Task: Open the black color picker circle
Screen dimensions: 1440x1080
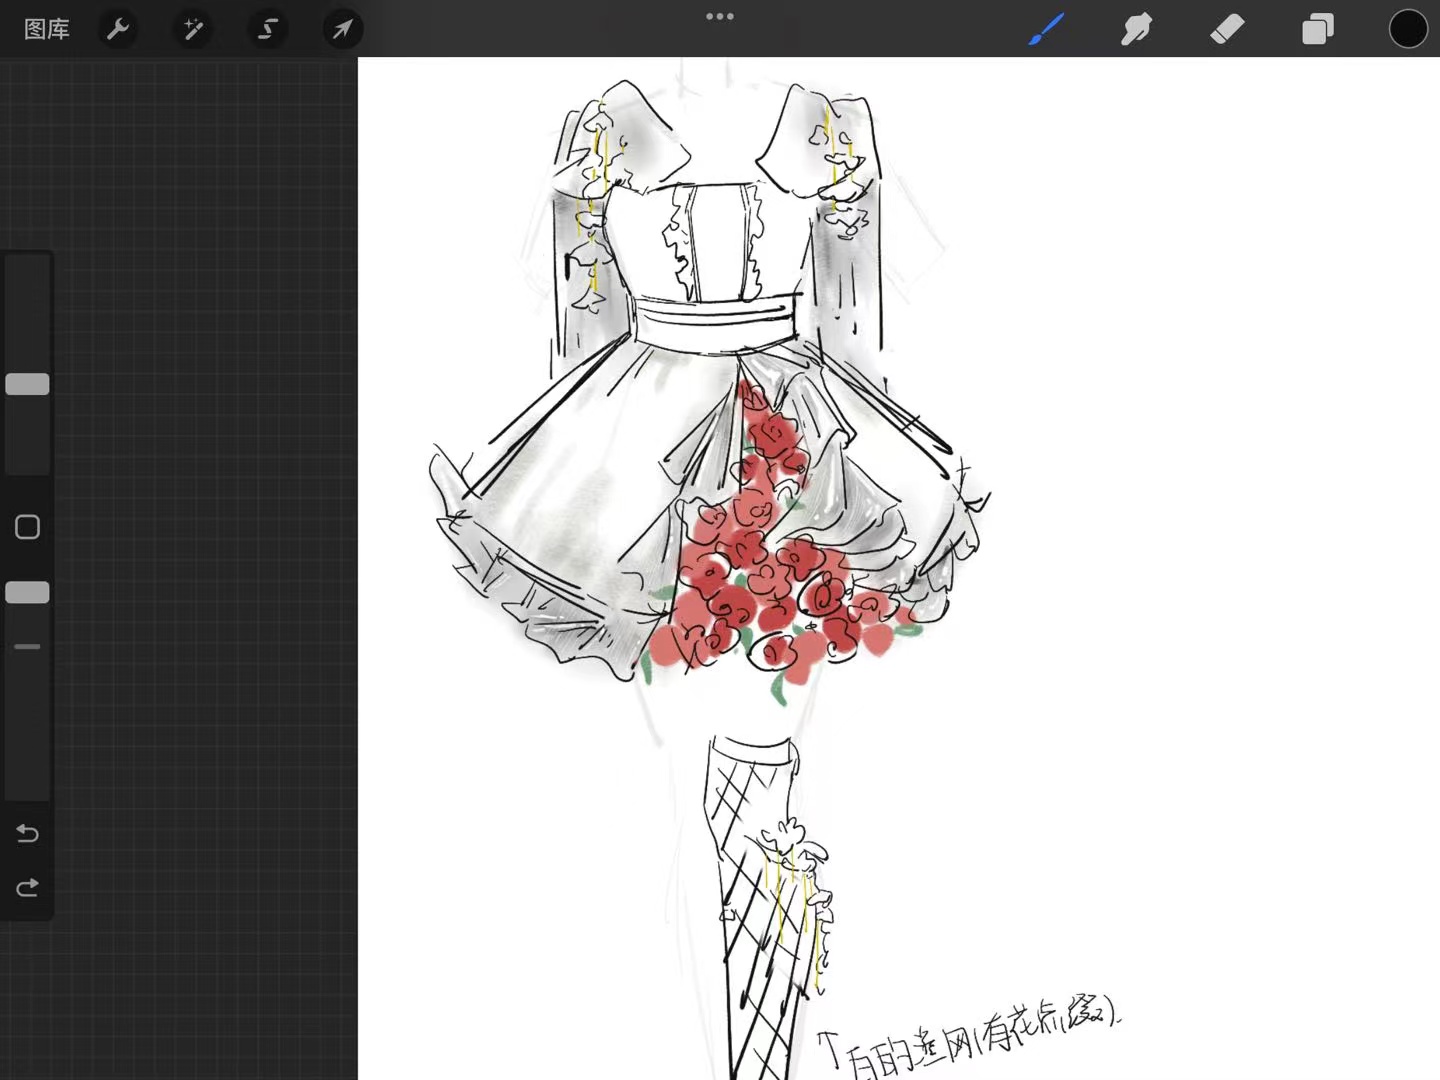Action: (1408, 29)
